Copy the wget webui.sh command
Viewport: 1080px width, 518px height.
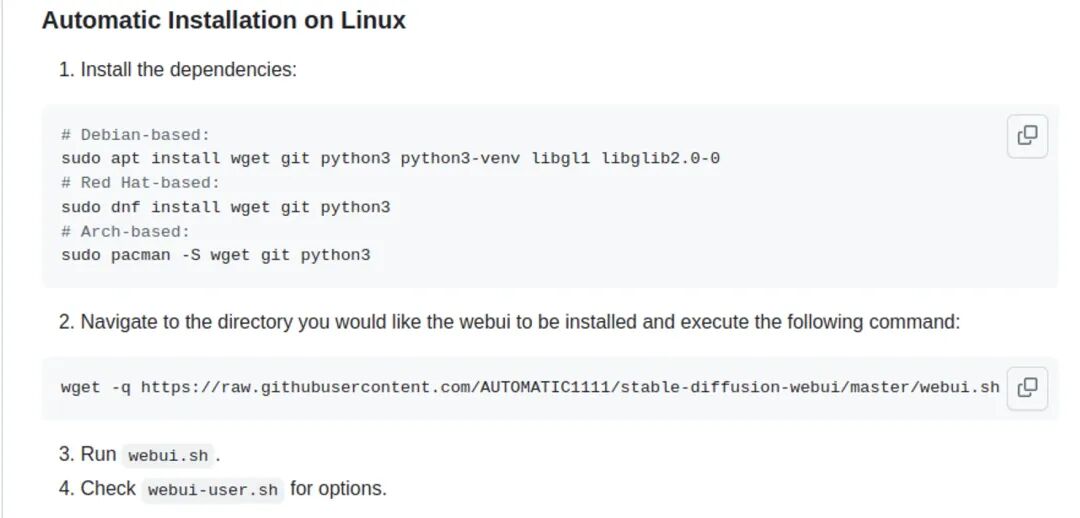pyautogui.click(x=1027, y=387)
